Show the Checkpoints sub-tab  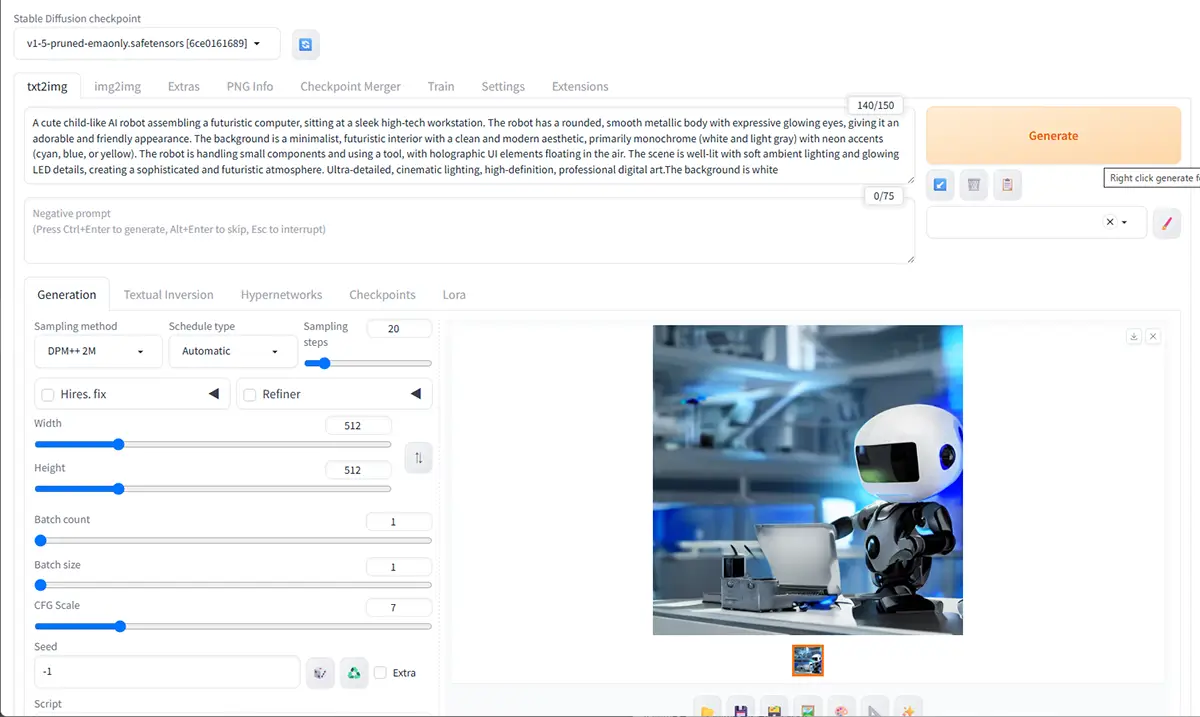[382, 294]
